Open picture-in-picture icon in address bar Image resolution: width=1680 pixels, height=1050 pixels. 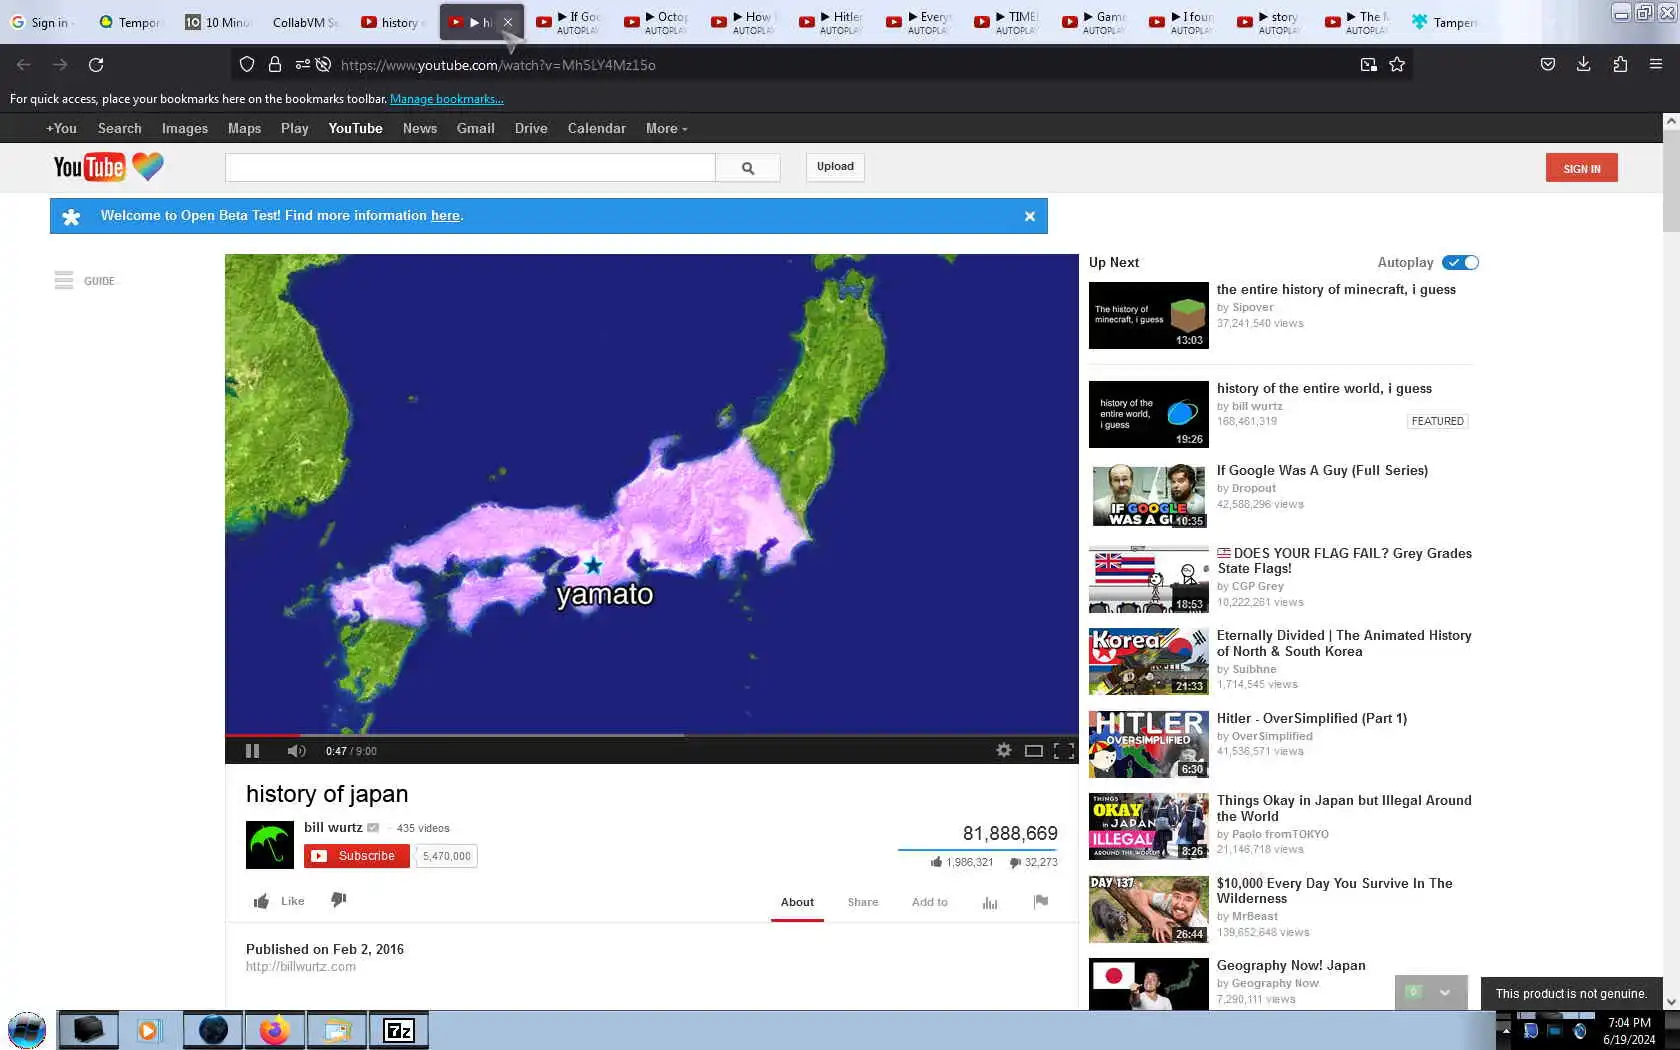(1368, 65)
